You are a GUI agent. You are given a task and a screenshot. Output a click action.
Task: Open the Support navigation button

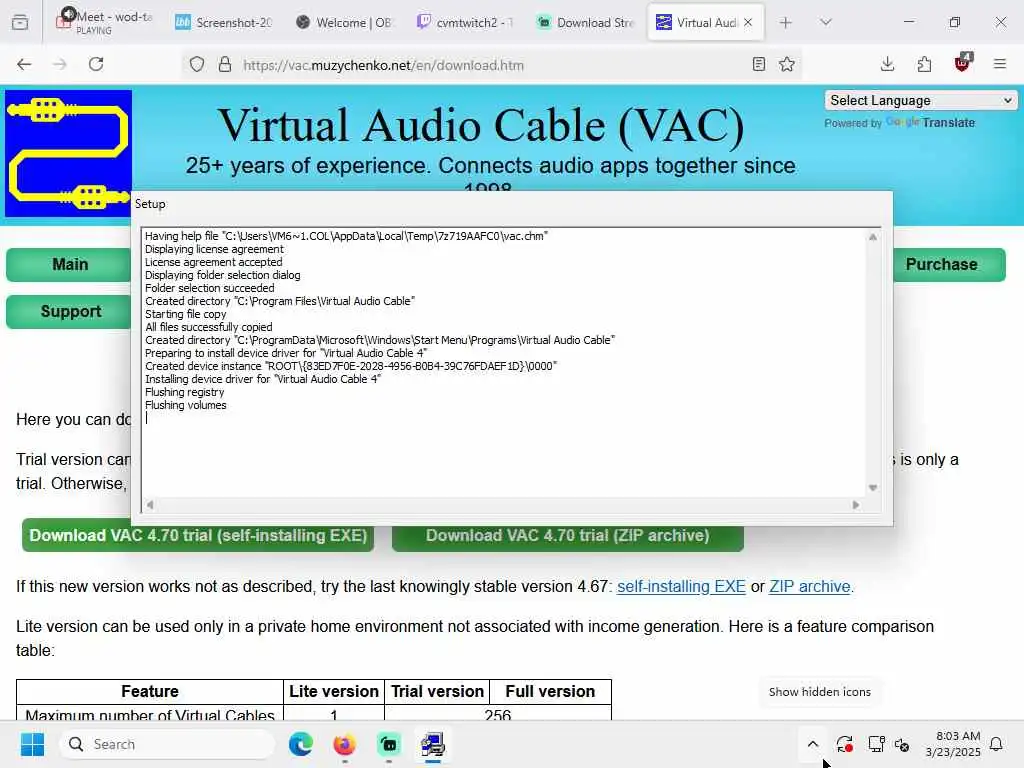pos(69,312)
